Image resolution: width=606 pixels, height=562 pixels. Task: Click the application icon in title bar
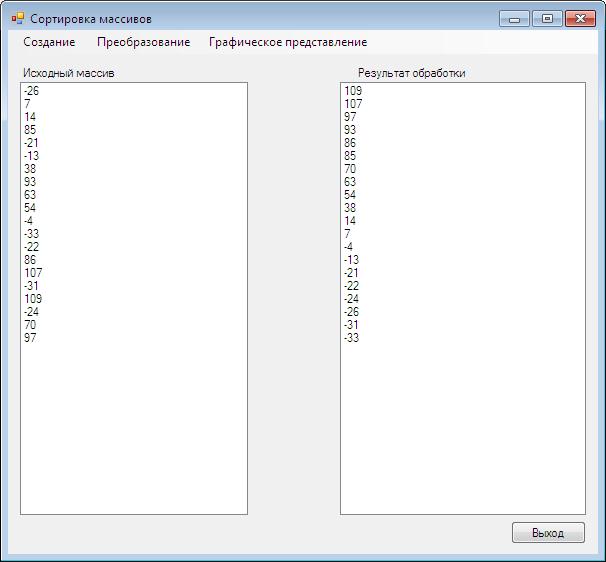click(18, 18)
